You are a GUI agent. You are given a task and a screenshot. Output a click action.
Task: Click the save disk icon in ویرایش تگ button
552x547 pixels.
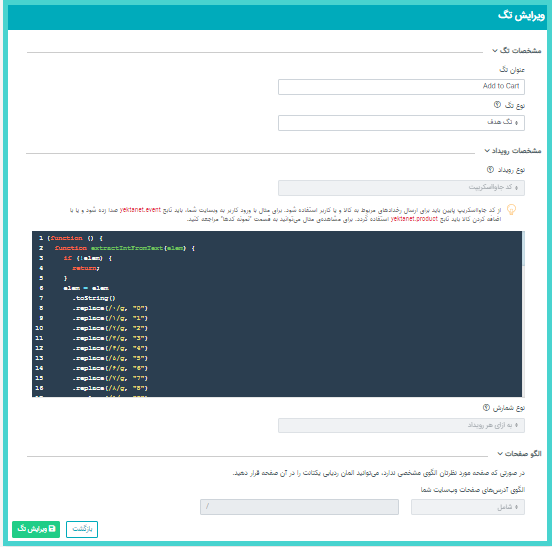(x=52, y=529)
